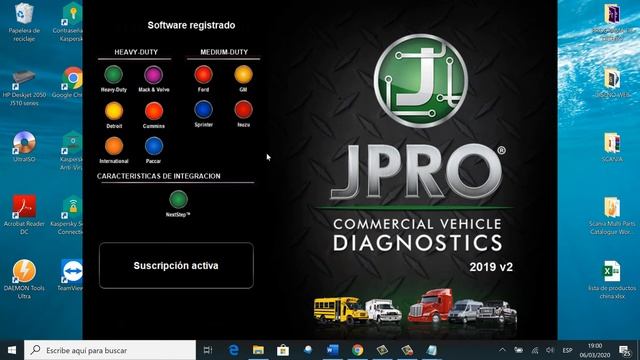Viewport: 640px width, 360px height.
Task: Click the Software registrado heading
Action: [x=191, y=25]
